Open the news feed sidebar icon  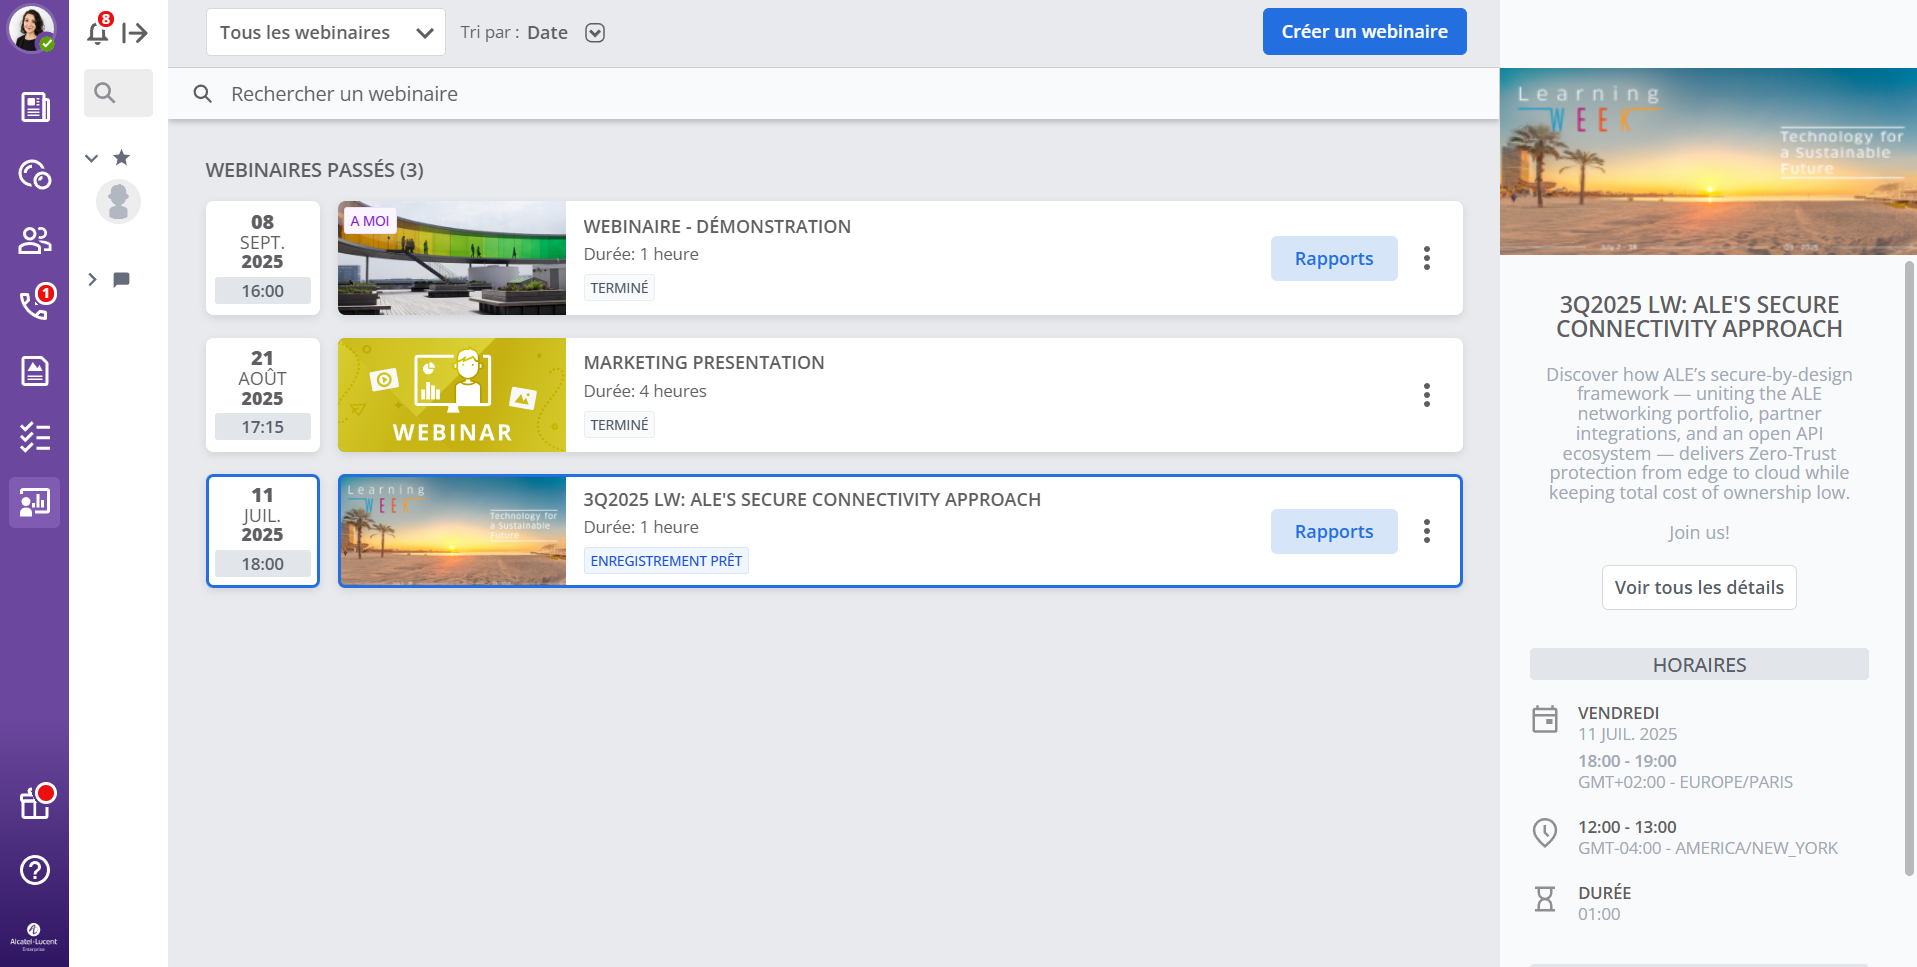35,107
